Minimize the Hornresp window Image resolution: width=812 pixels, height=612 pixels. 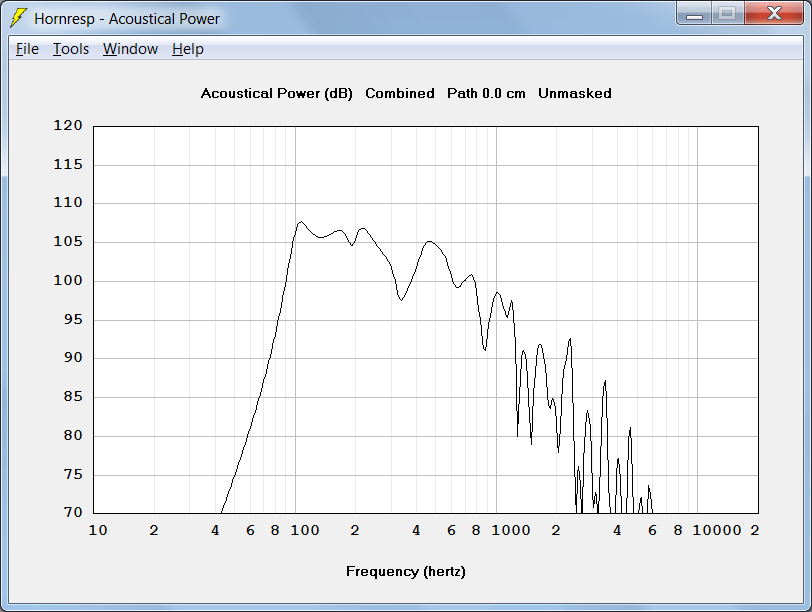coord(694,14)
